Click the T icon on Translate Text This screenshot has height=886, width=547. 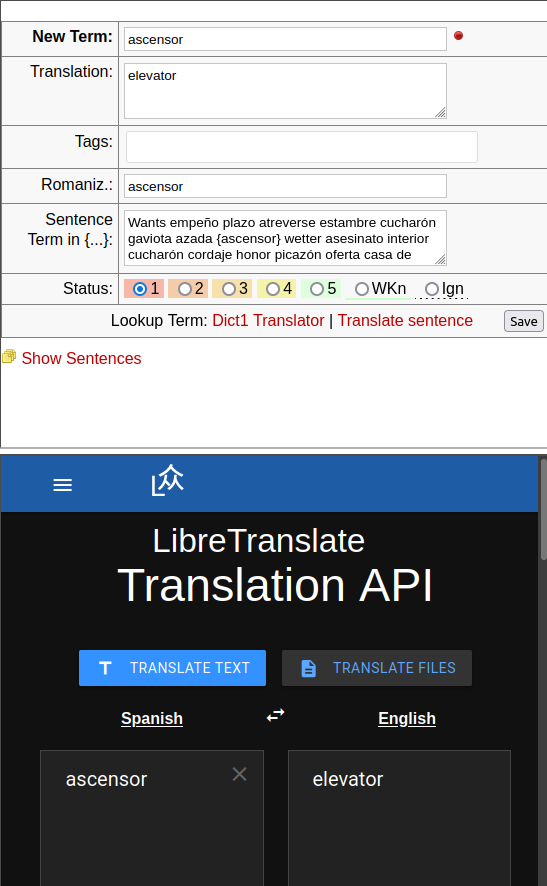click(105, 668)
